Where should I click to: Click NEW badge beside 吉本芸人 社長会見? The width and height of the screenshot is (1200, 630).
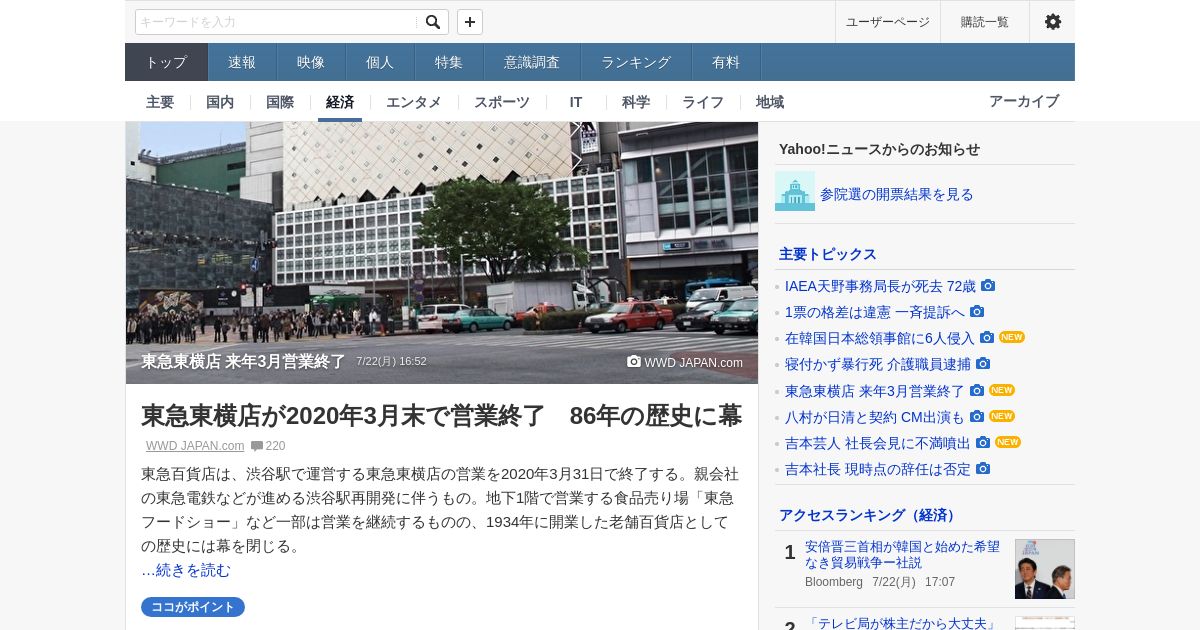(x=1008, y=442)
